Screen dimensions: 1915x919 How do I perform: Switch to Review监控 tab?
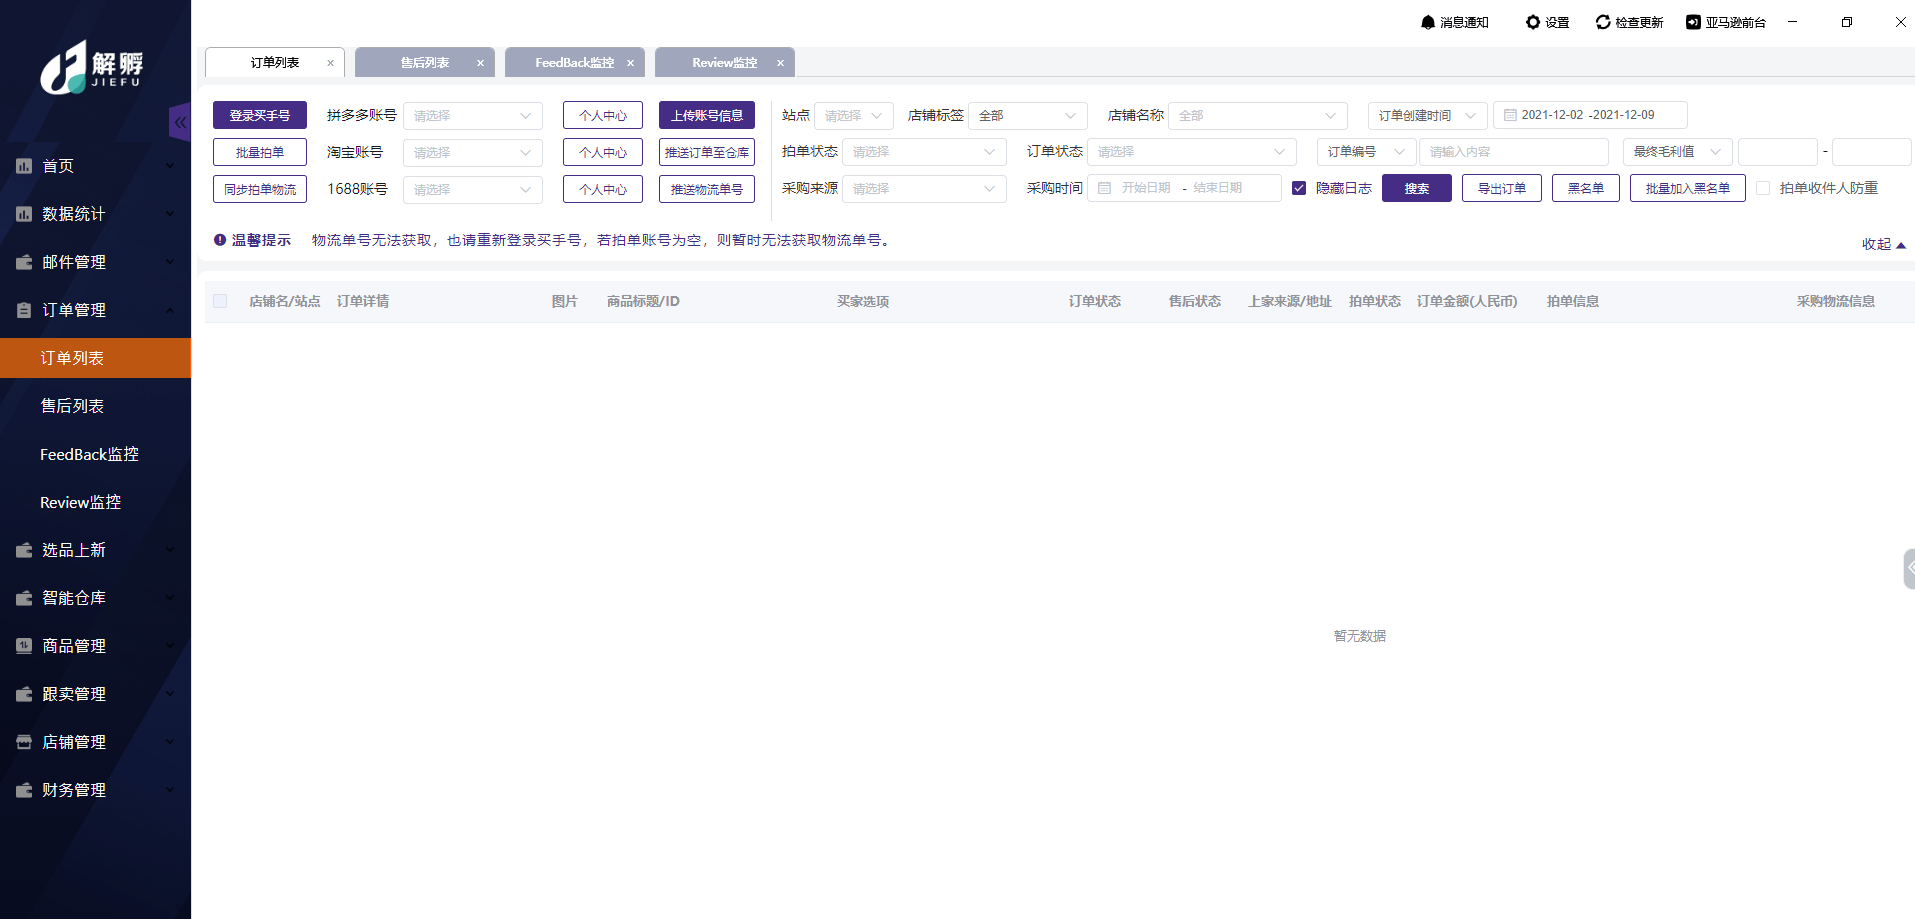tap(725, 63)
